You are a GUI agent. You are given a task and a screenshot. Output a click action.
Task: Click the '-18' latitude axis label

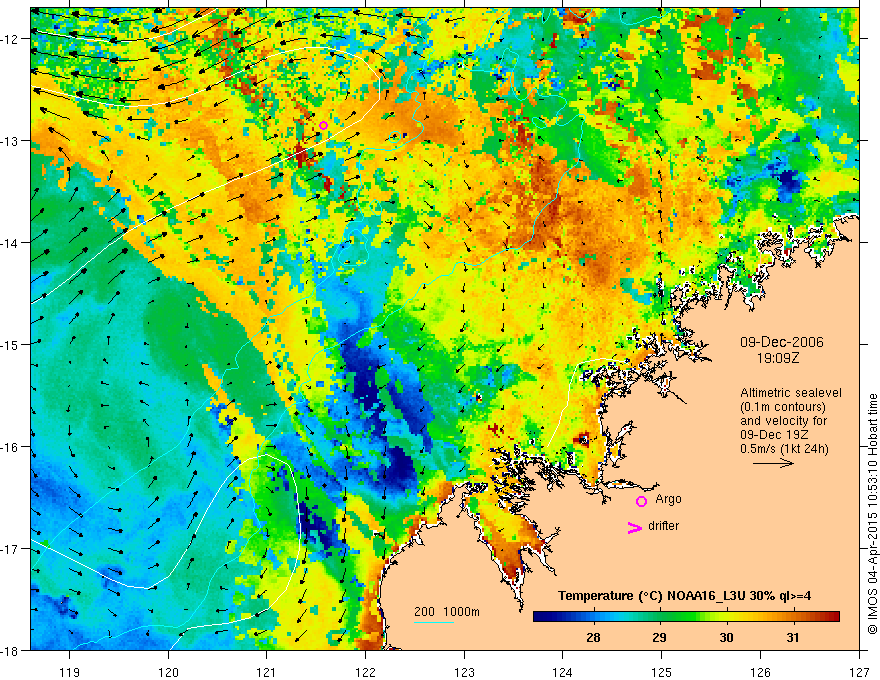pos(11,651)
